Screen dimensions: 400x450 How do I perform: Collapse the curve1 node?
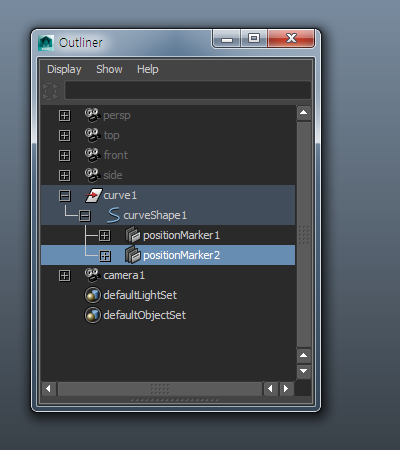tap(65, 196)
